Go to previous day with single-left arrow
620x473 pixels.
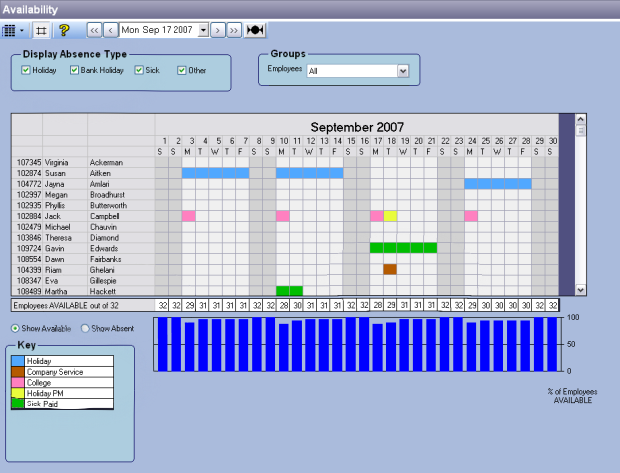pos(110,30)
